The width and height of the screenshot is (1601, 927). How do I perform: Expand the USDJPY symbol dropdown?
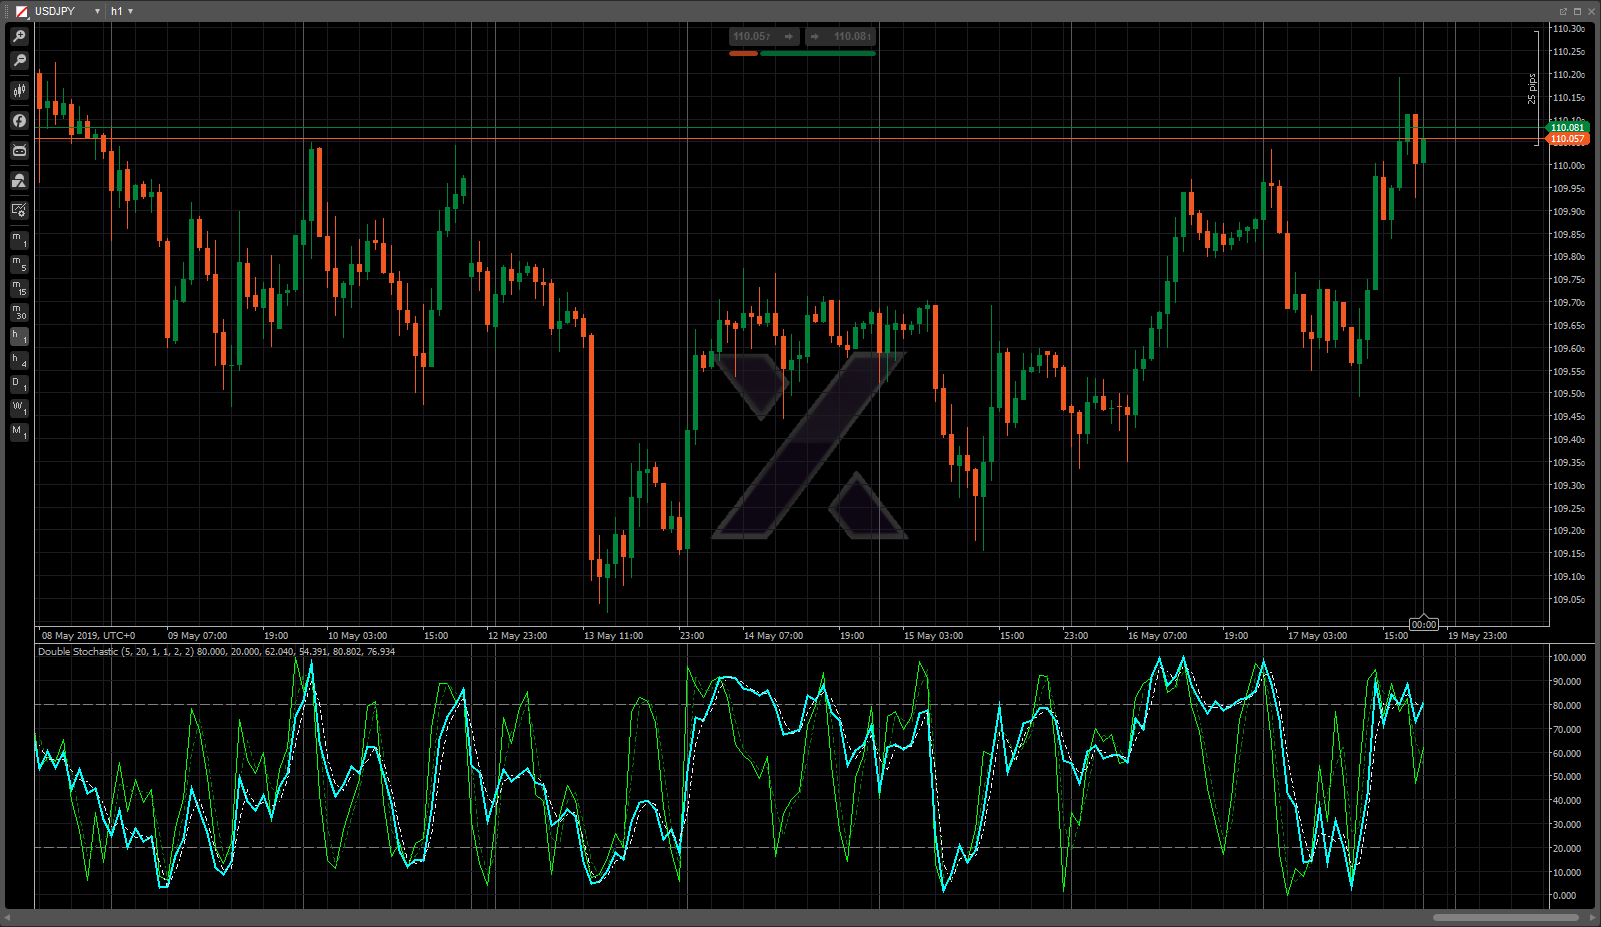point(97,11)
